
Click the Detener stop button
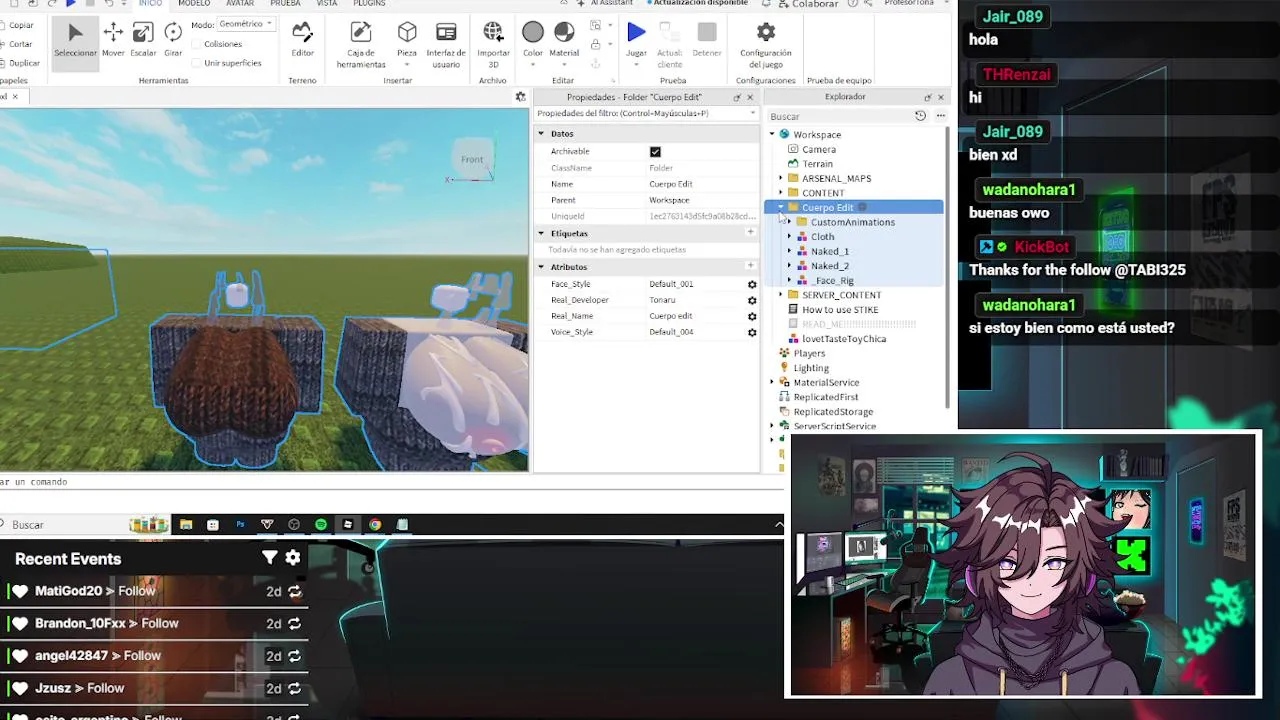tap(707, 39)
